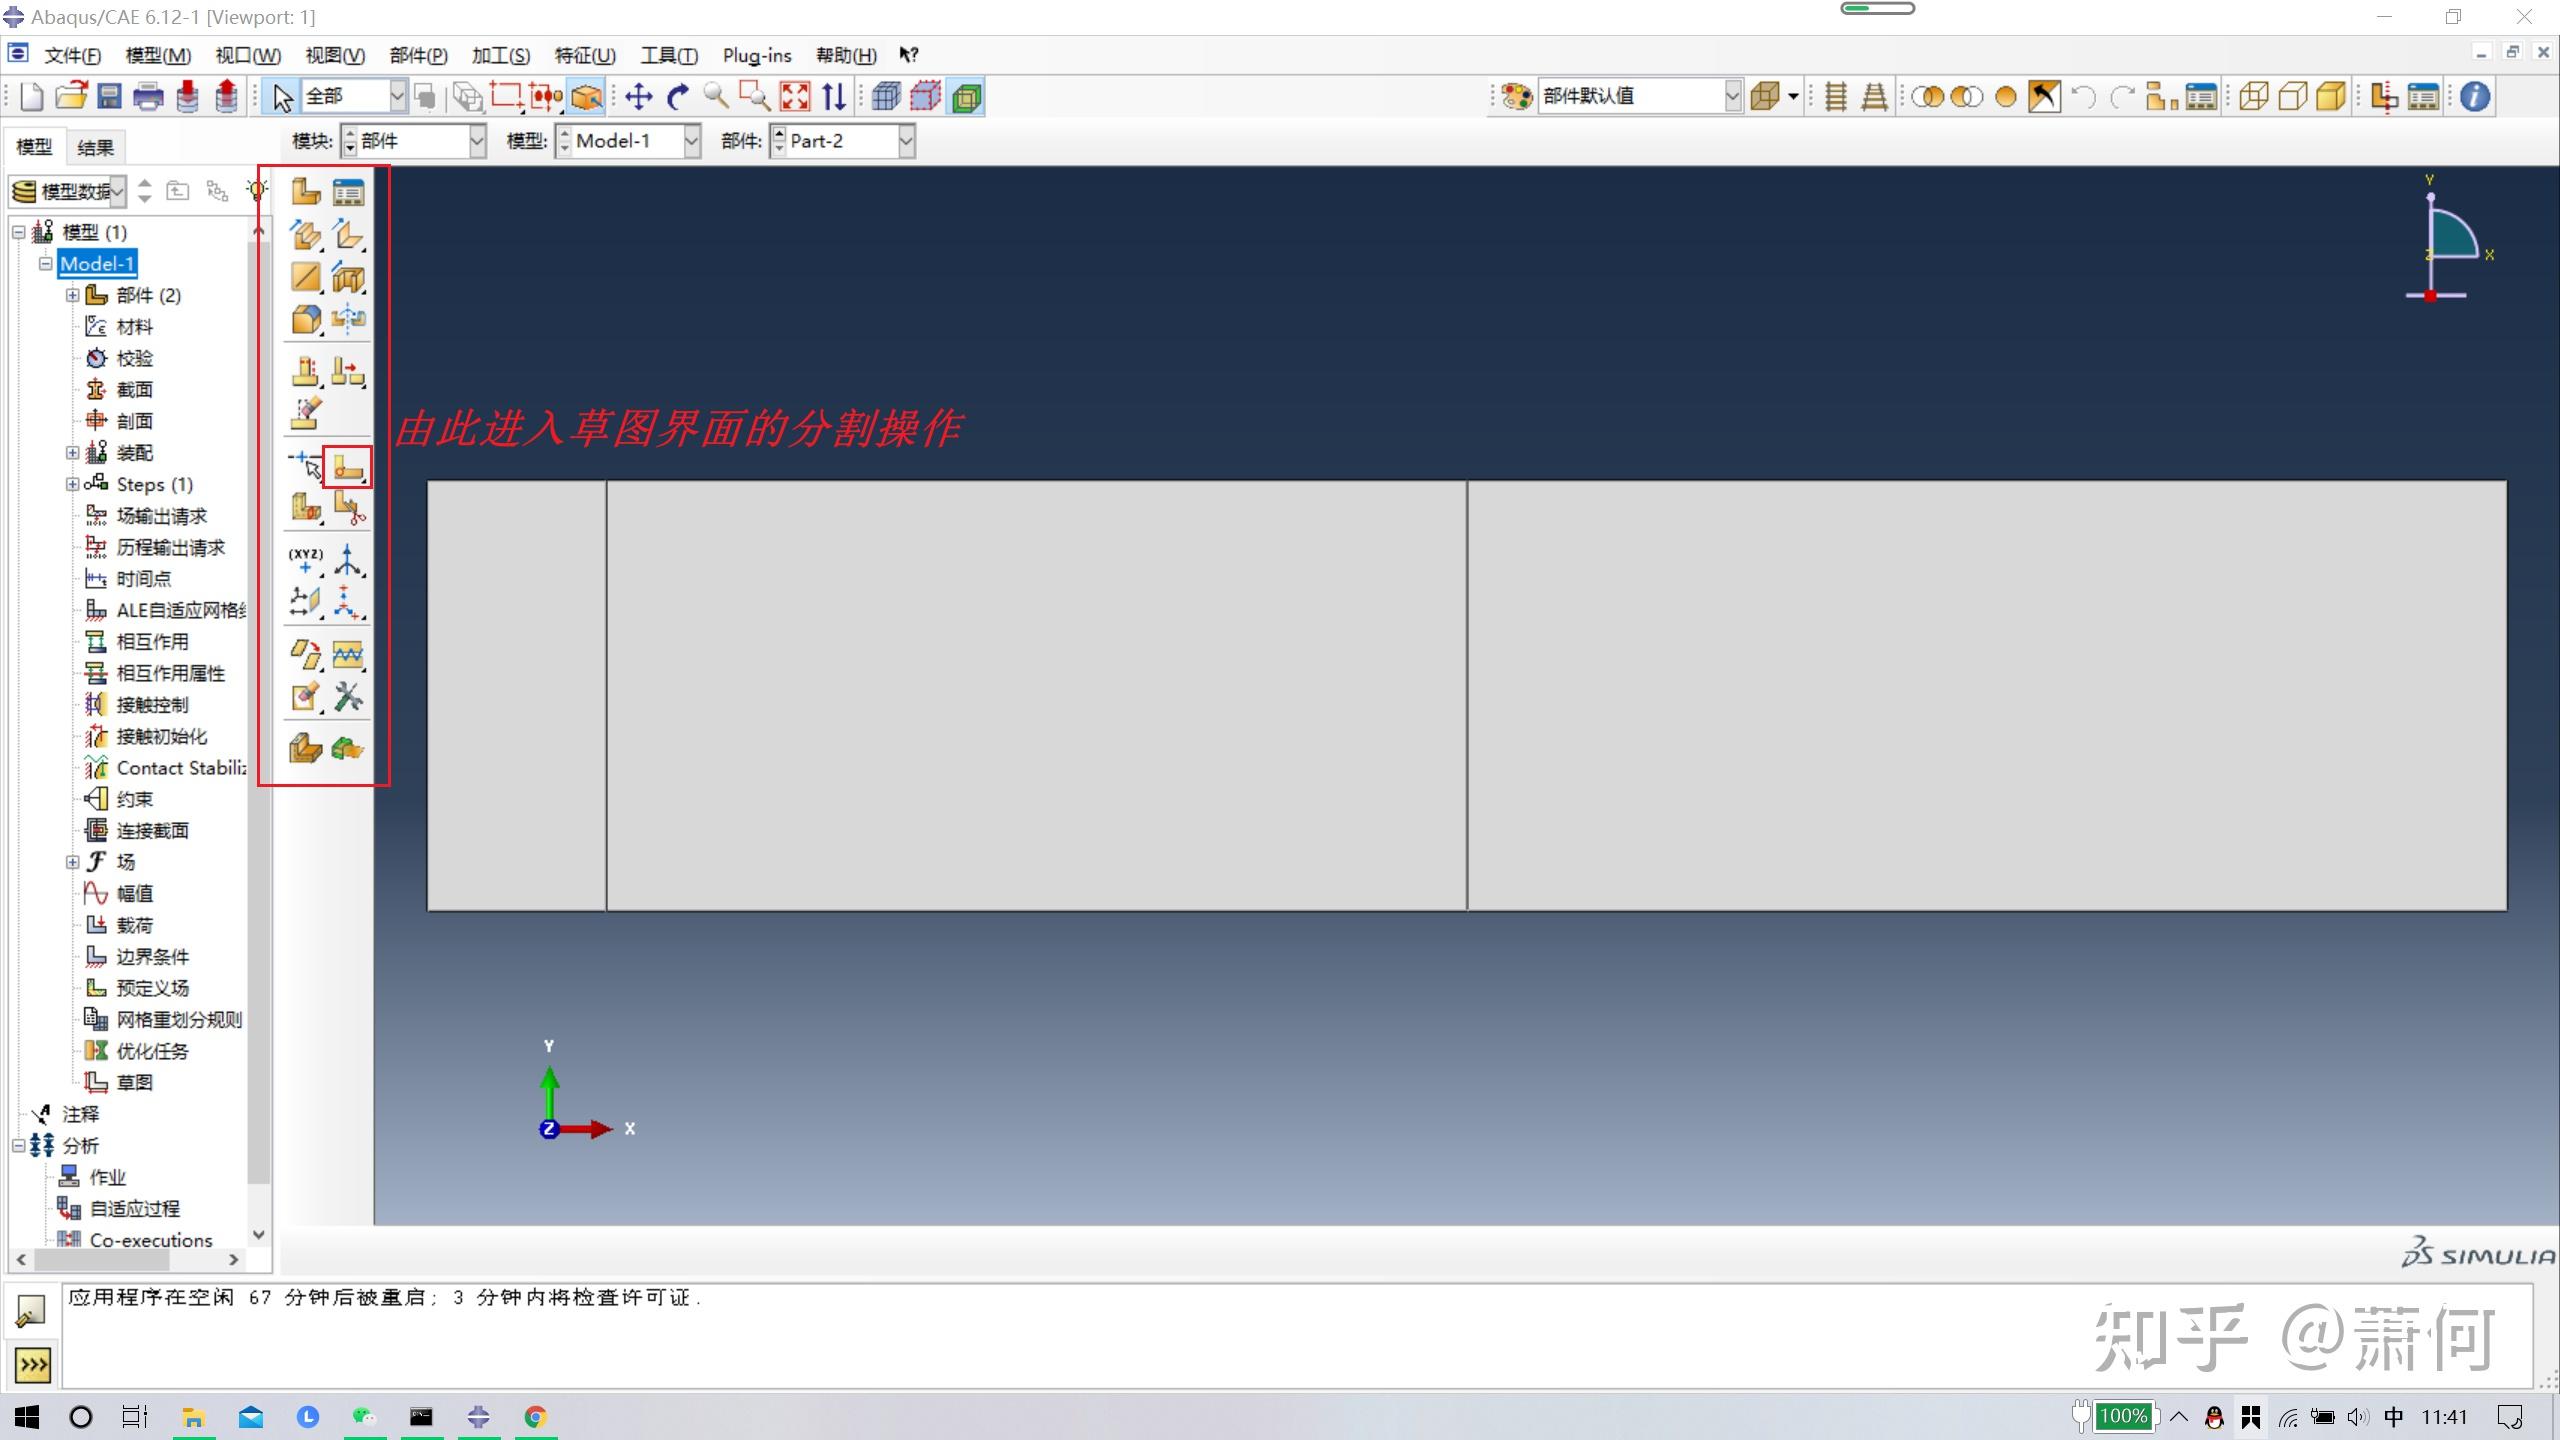
Task: Open the 特征(U) menu
Action: tap(585, 55)
